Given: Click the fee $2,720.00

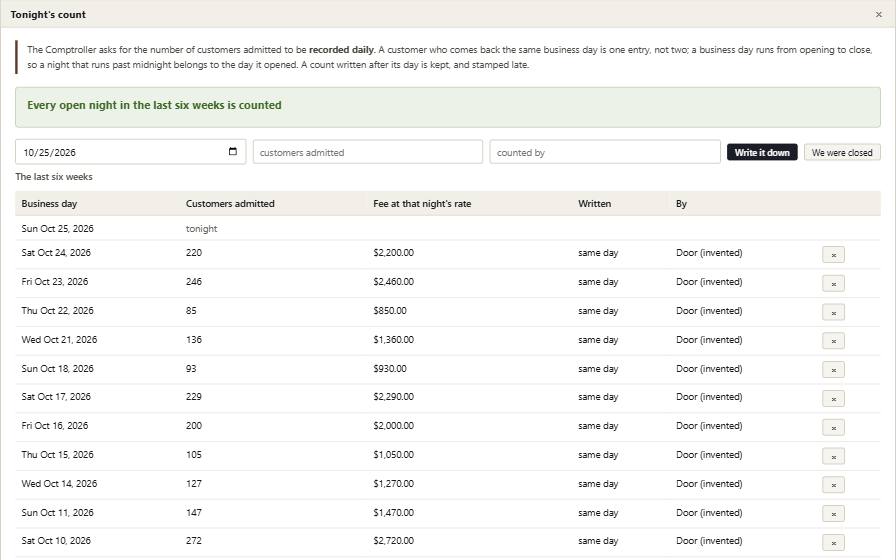Looking at the screenshot, I should pos(393,541).
